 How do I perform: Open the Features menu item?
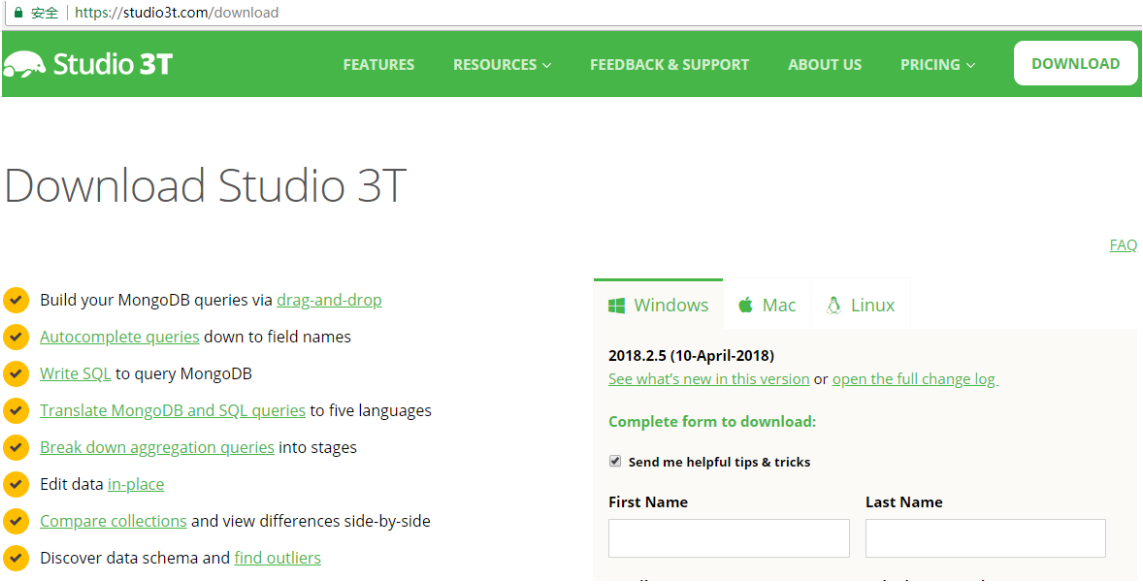[378, 64]
